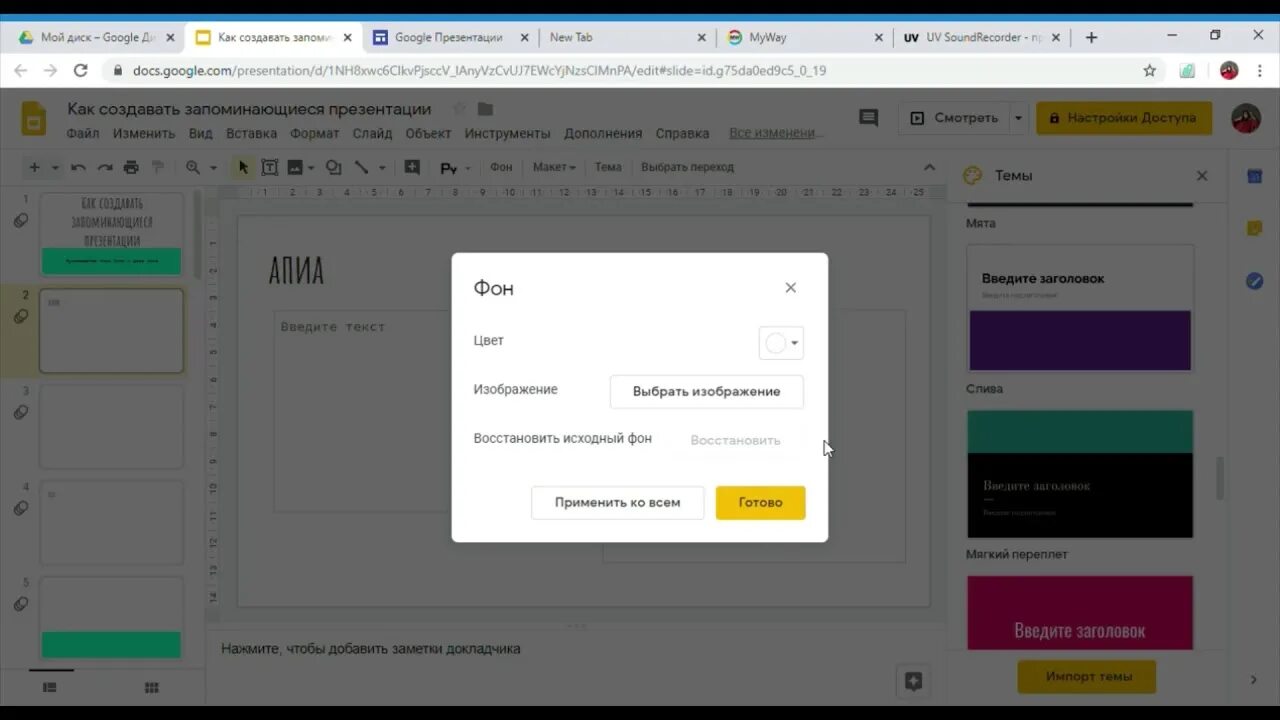1280x720 pixels.
Task: Open the zoom level dropdown arrow
Action: point(213,168)
